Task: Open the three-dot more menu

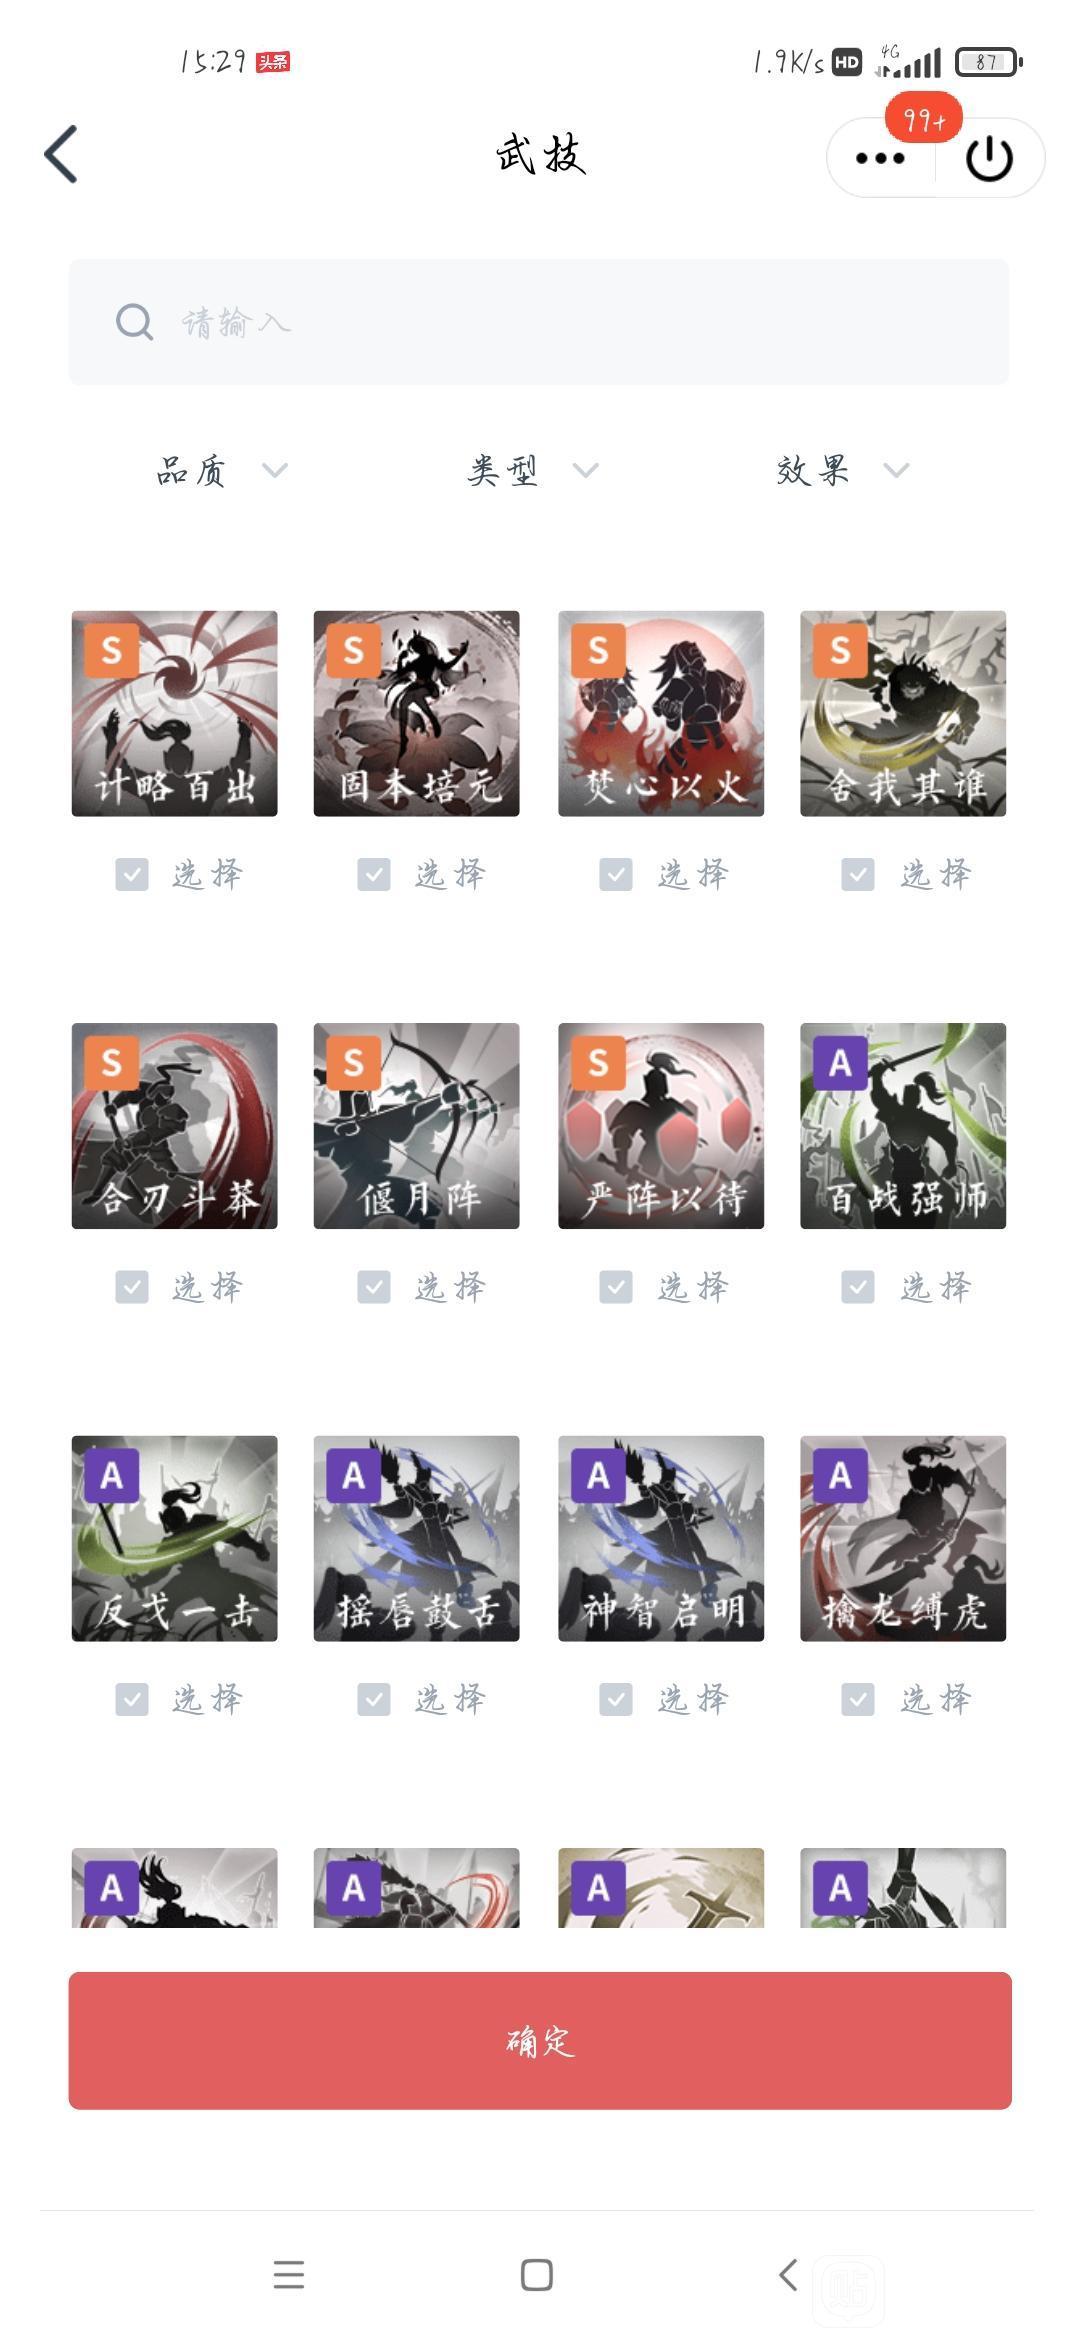Action: click(x=880, y=158)
